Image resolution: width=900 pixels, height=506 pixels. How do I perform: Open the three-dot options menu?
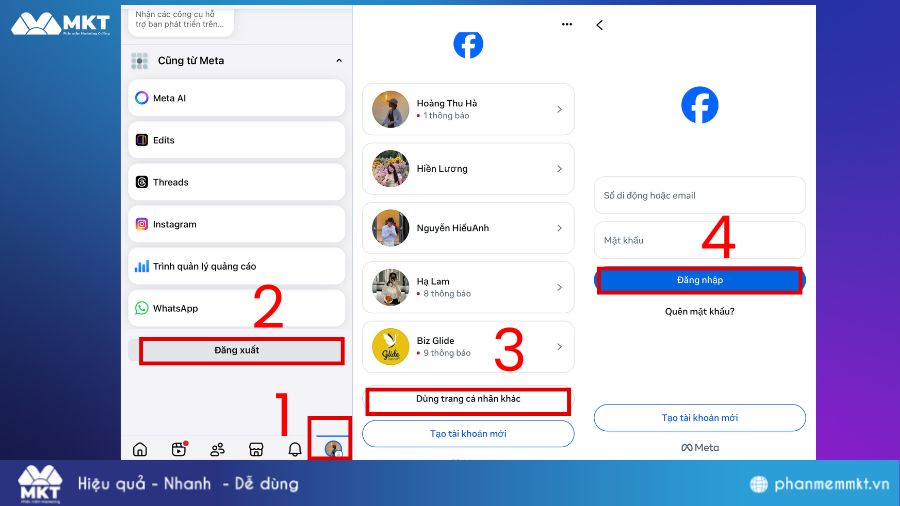567,24
